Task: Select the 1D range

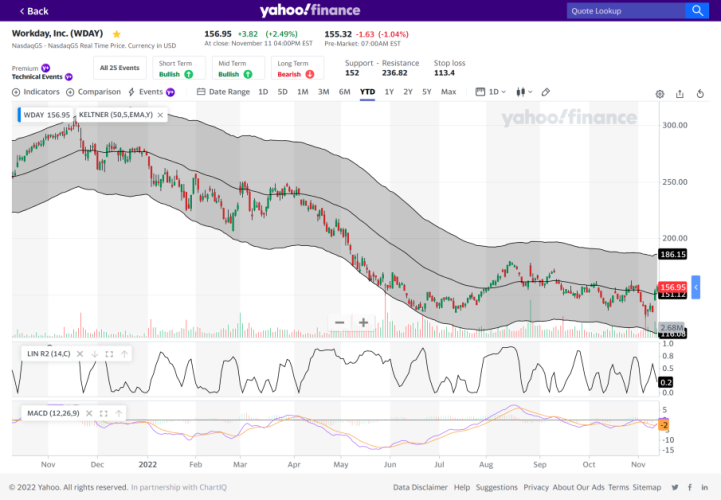Action: click(263, 92)
